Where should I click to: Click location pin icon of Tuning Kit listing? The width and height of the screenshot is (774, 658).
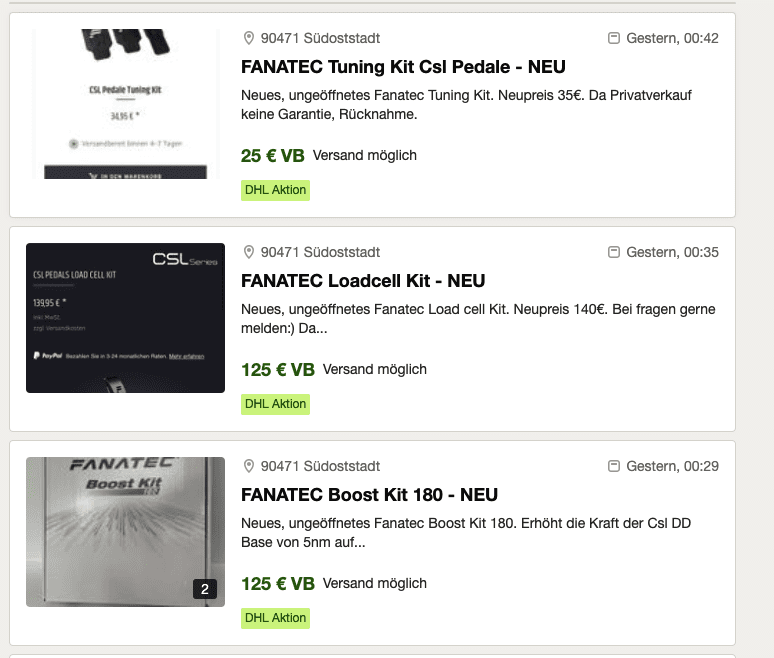pos(249,38)
